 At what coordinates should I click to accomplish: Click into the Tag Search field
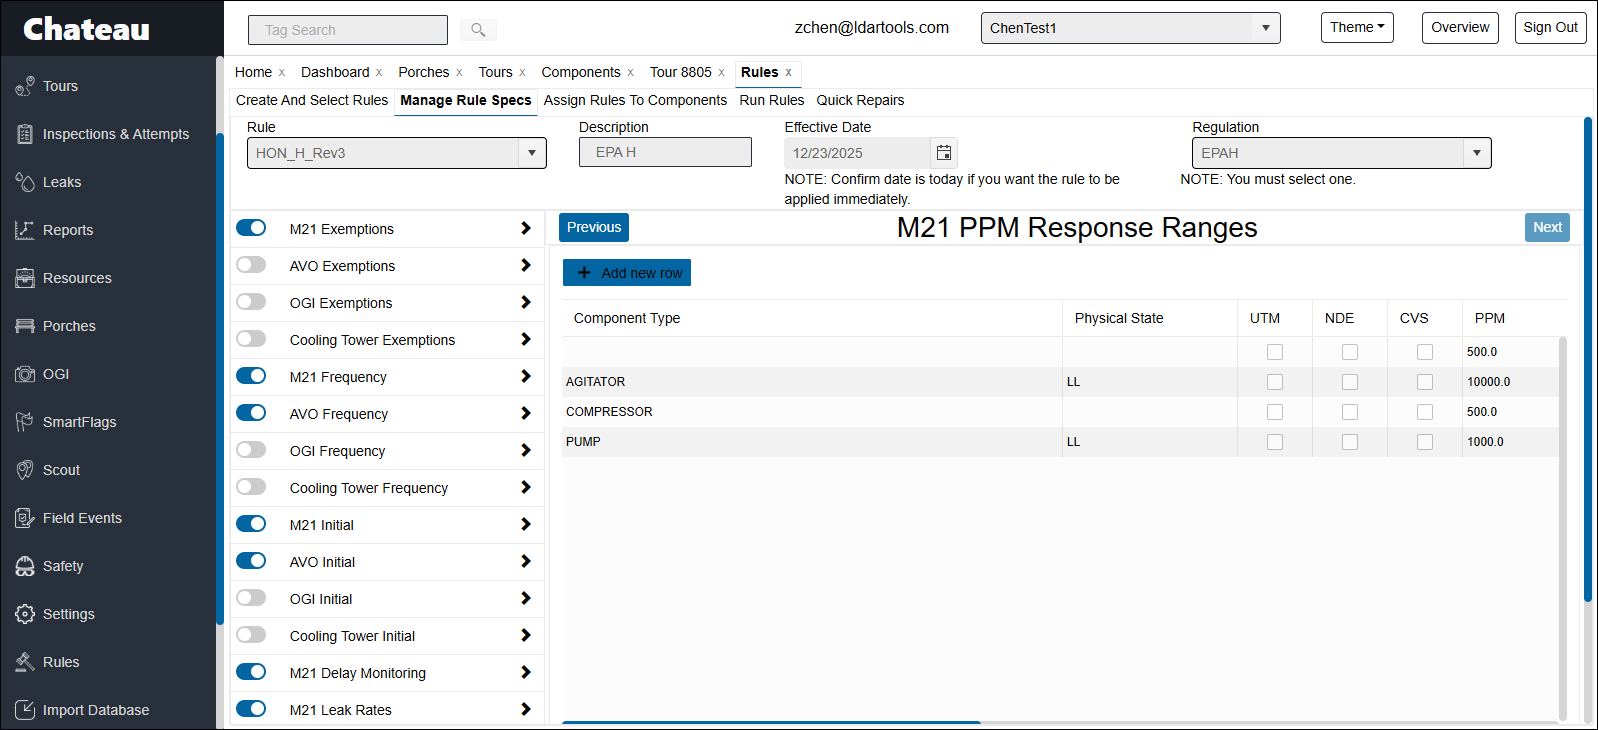(x=347, y=30)
